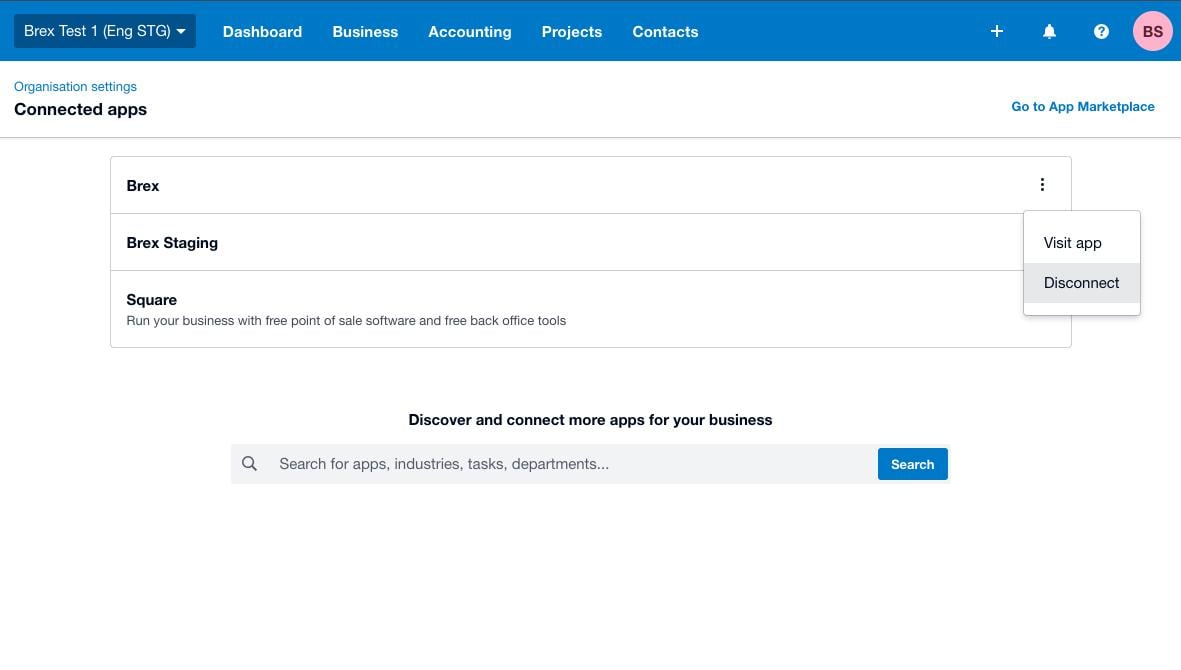Screen dimensions: 1181x670
Task: Click the BS profile avatar icon
Action: pos(1152,31)
